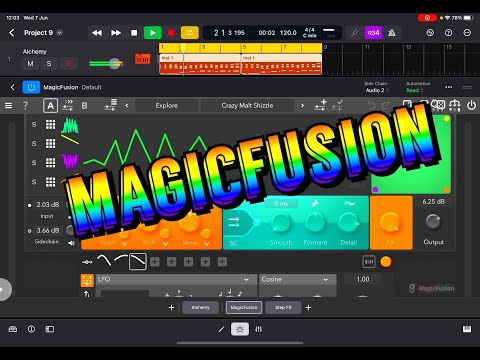Close the plug-in view with the back chevron
The width and height of the screenshot is (480, 360).
pos(12,87)
